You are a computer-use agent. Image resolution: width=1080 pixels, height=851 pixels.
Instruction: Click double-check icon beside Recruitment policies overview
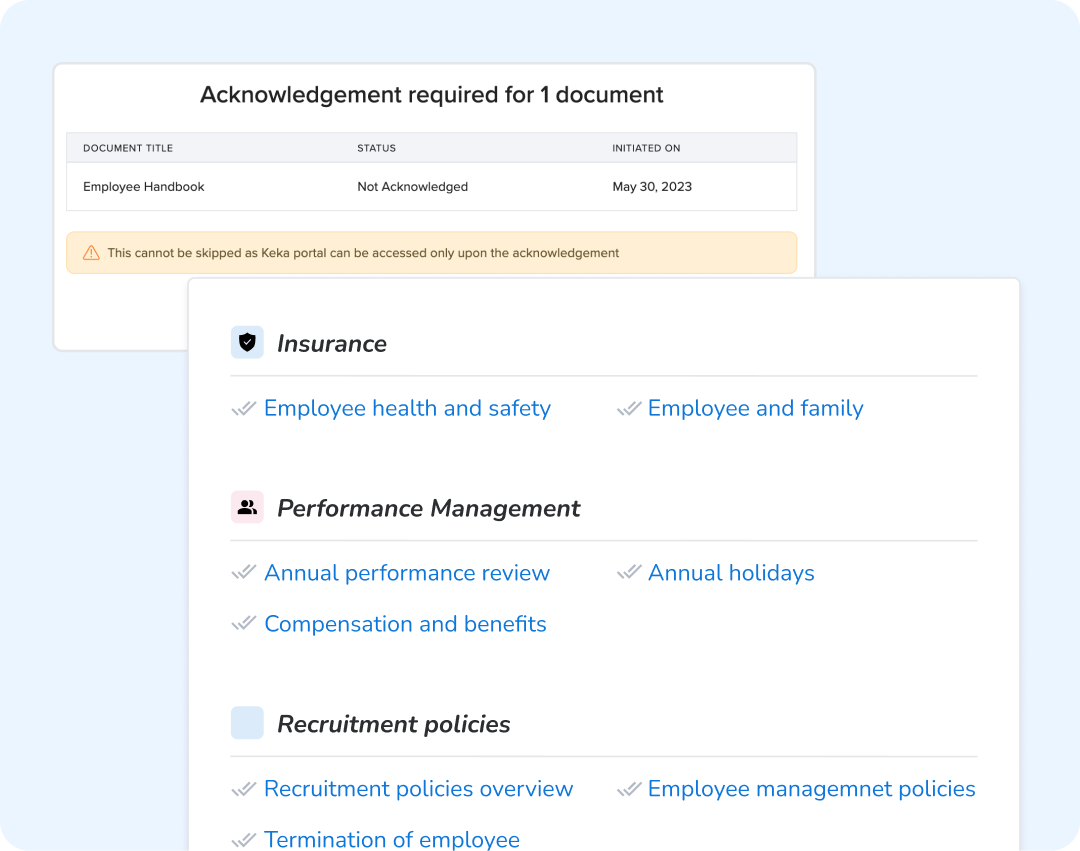coord(244,788)
